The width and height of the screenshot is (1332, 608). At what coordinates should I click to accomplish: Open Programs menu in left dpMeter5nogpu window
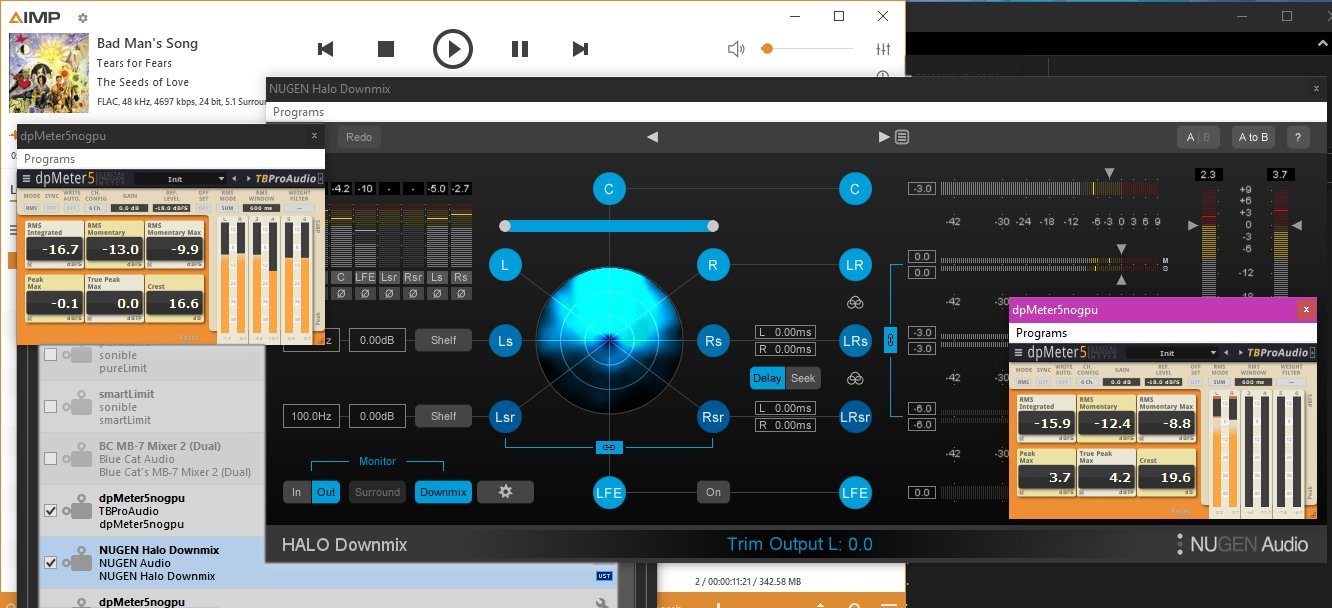tap(49, 159)
